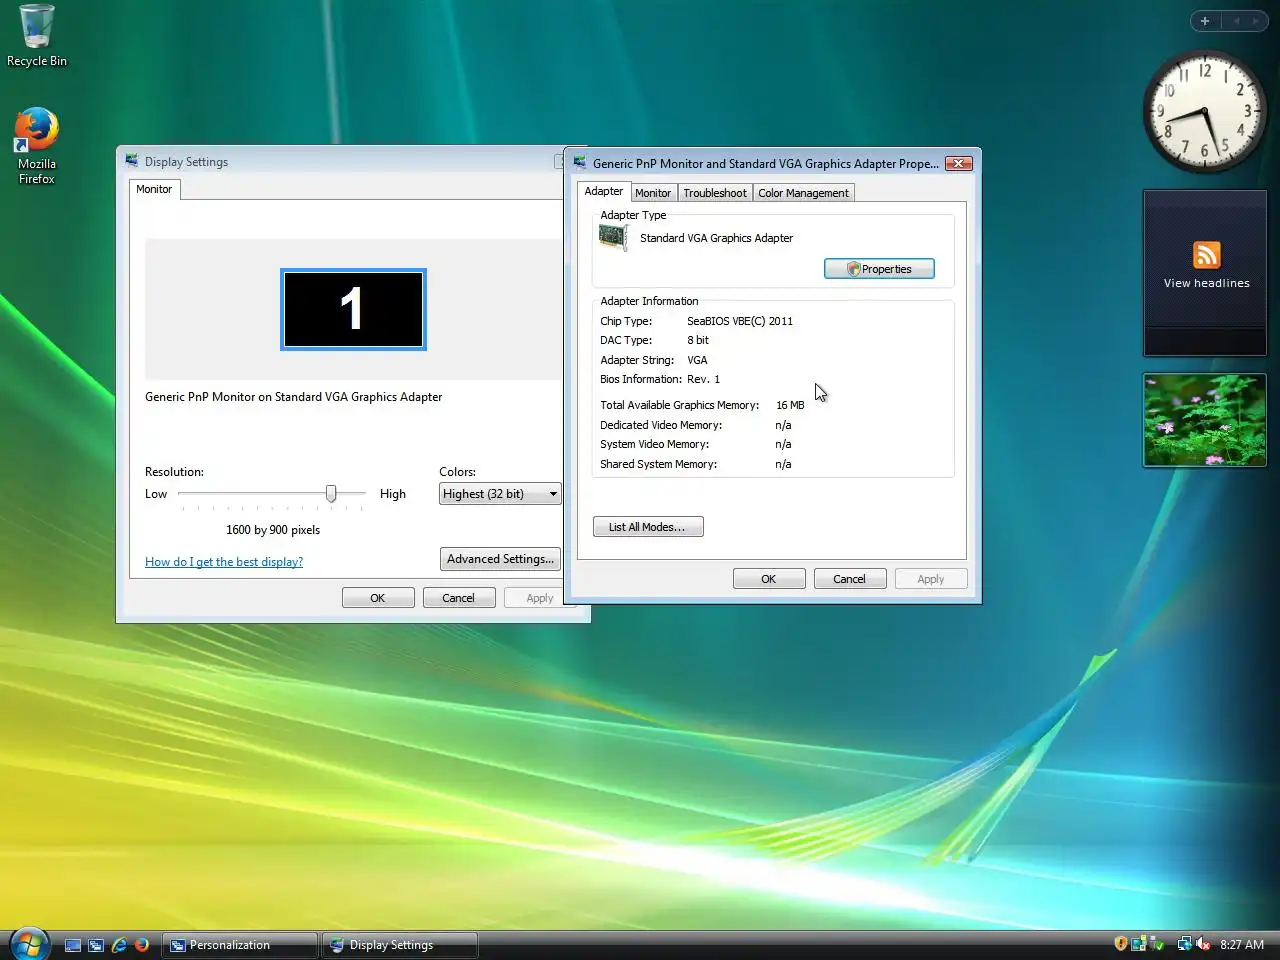Click the Generic PnP Monitor description text
1280x960 pixels.
point(293,397)
